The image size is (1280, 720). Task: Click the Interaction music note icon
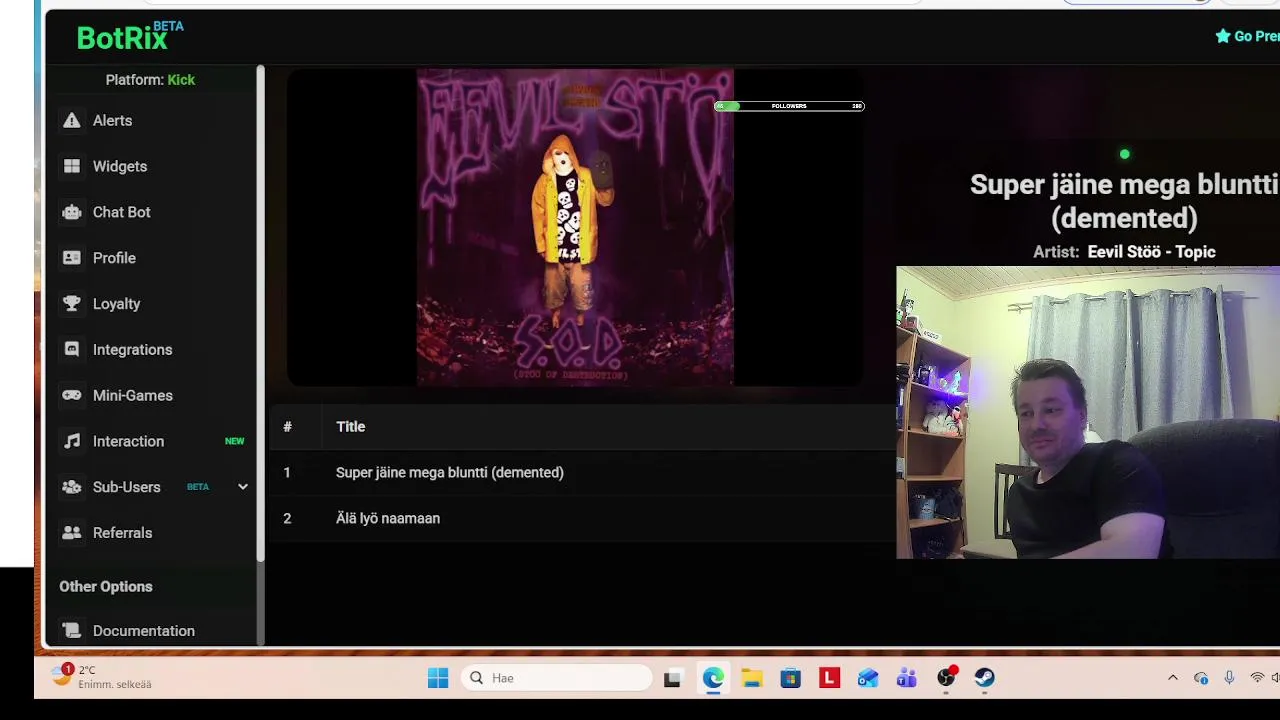[71, 441]
